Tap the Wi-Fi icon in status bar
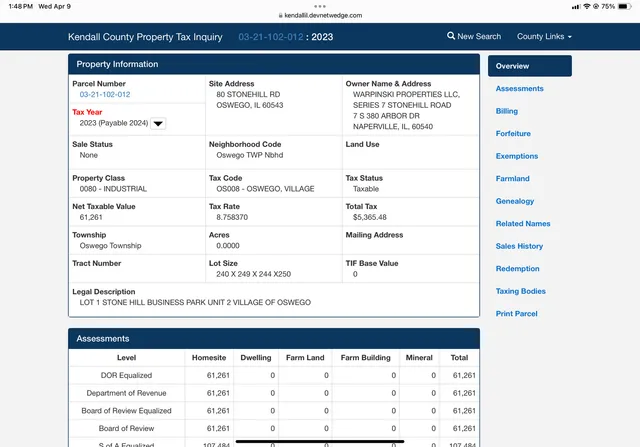Screen dimensions: 640x447 click(x=586, y=6)
